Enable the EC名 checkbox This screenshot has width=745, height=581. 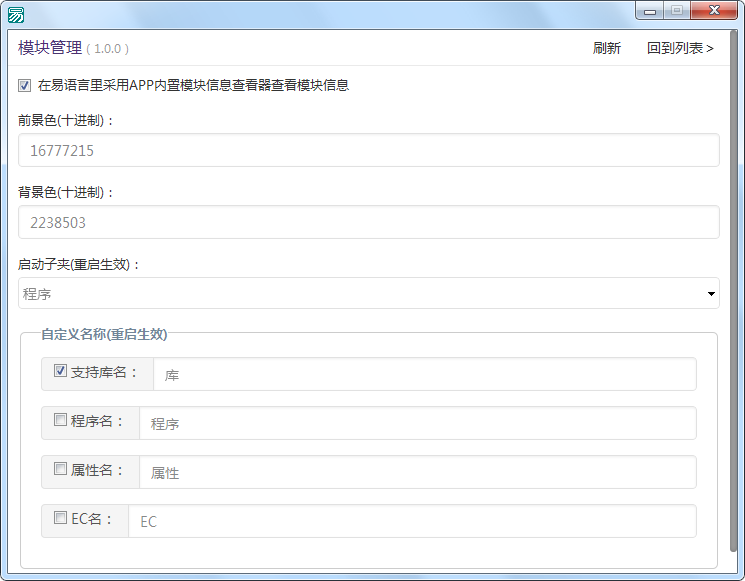tap(60, 517)
